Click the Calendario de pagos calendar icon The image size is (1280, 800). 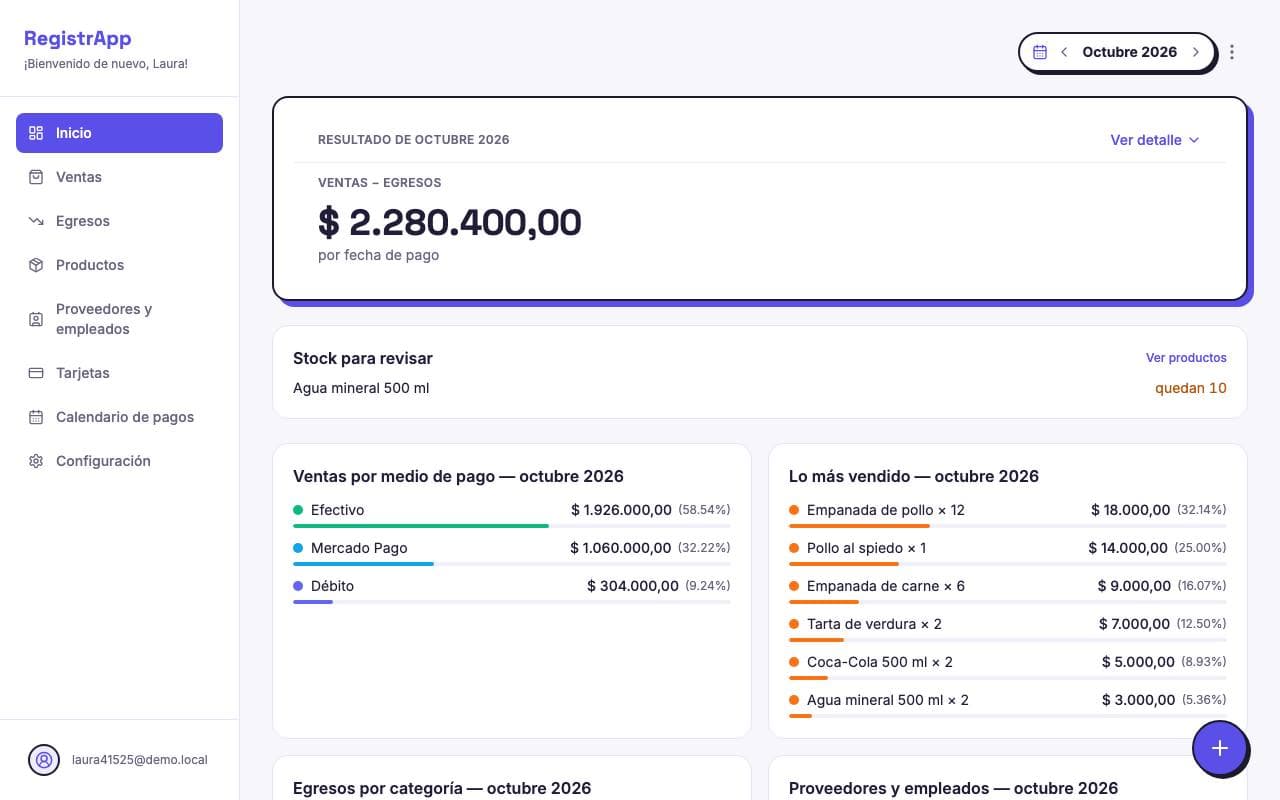point(36,417)
